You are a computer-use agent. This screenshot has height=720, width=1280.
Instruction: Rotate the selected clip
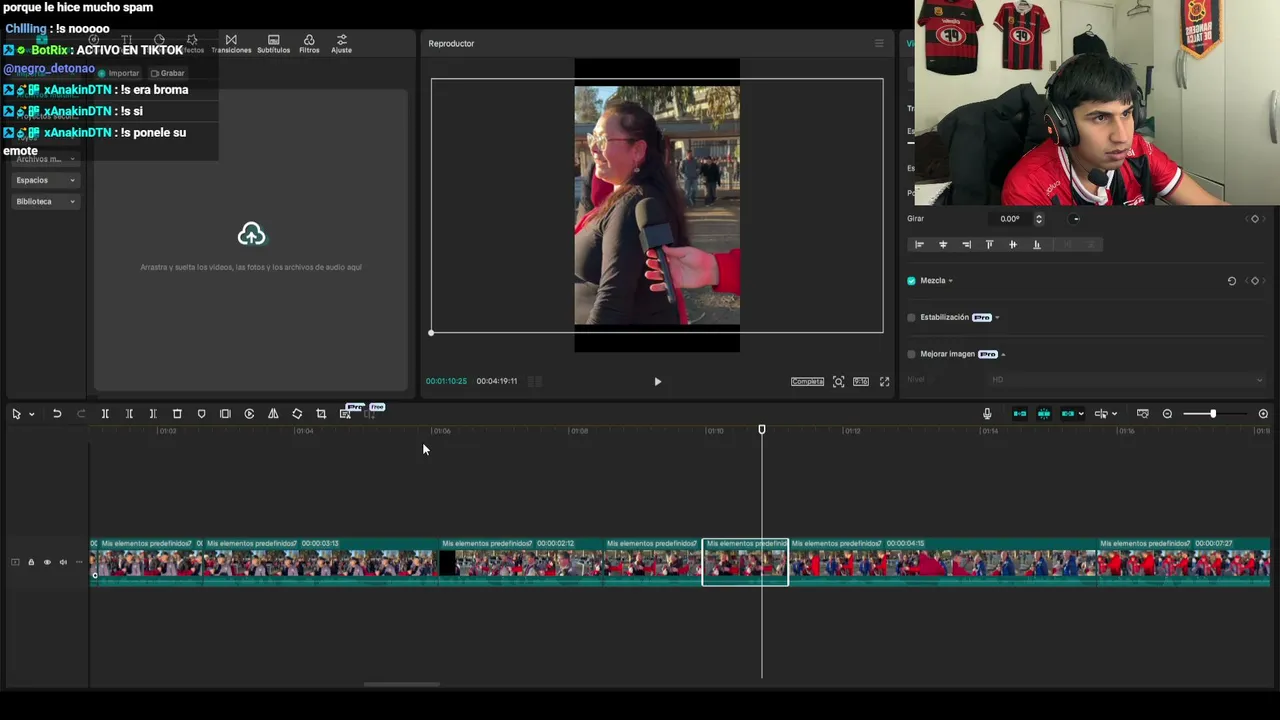(297, 414)
